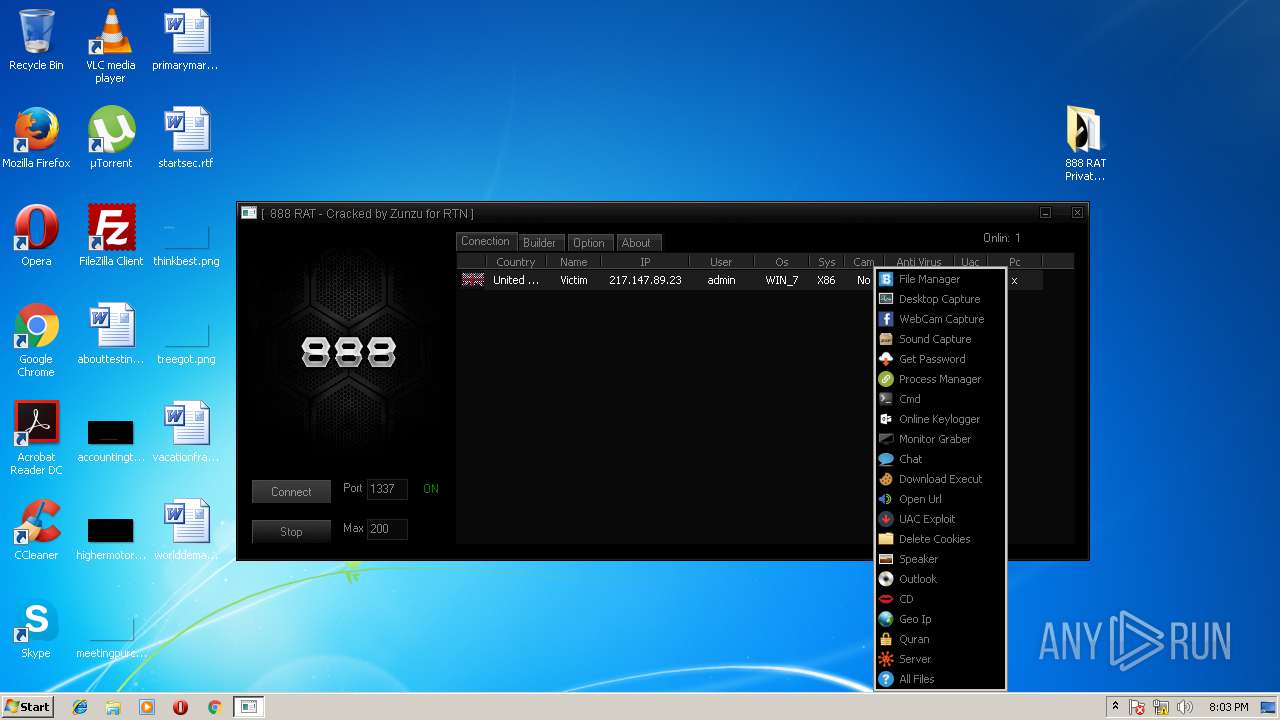Open the Option tab
1280x720 pixels.
click(x=588, y=242)
